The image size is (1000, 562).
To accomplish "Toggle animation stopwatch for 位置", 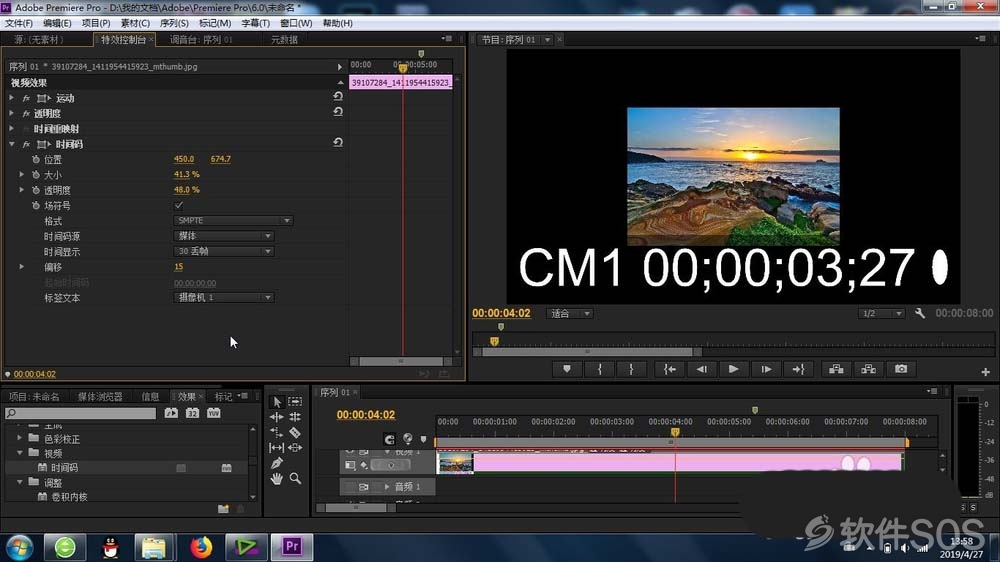I will click(36, 159).
